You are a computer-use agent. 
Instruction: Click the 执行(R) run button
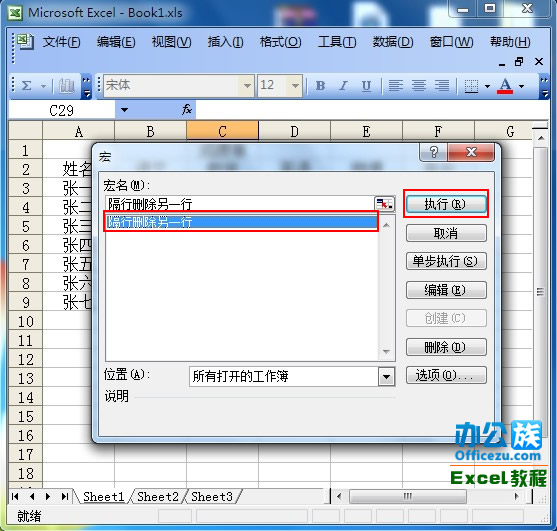click(446, 204)
